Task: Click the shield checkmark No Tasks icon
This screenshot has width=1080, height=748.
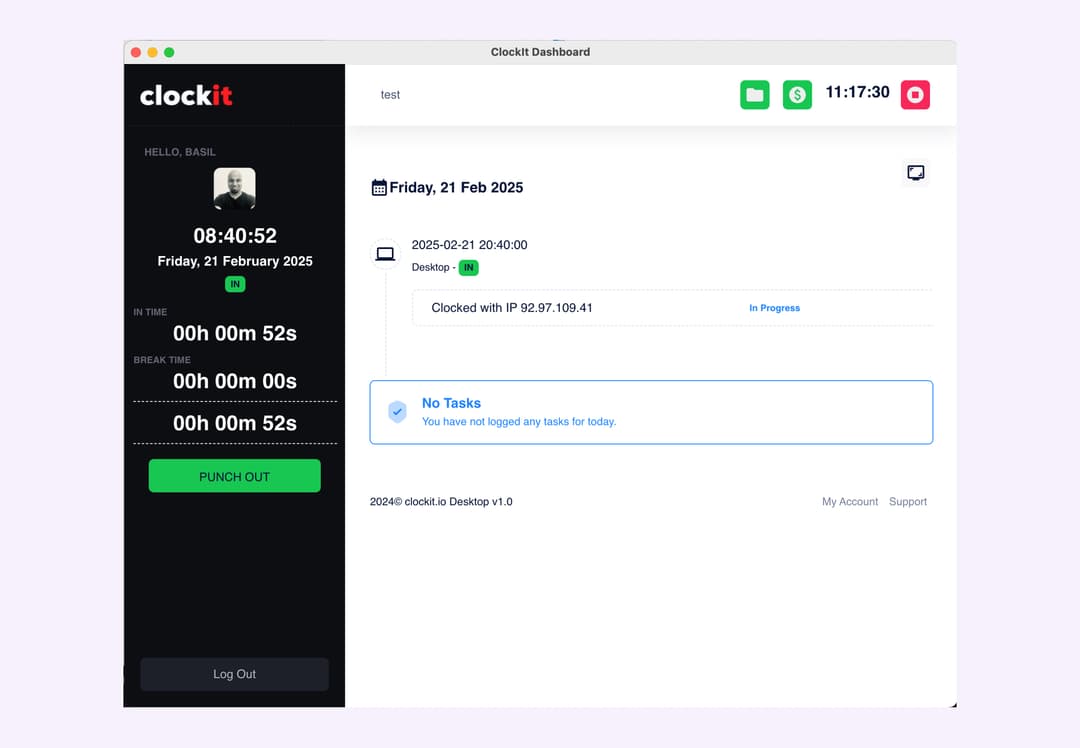Action: point(397,411)
